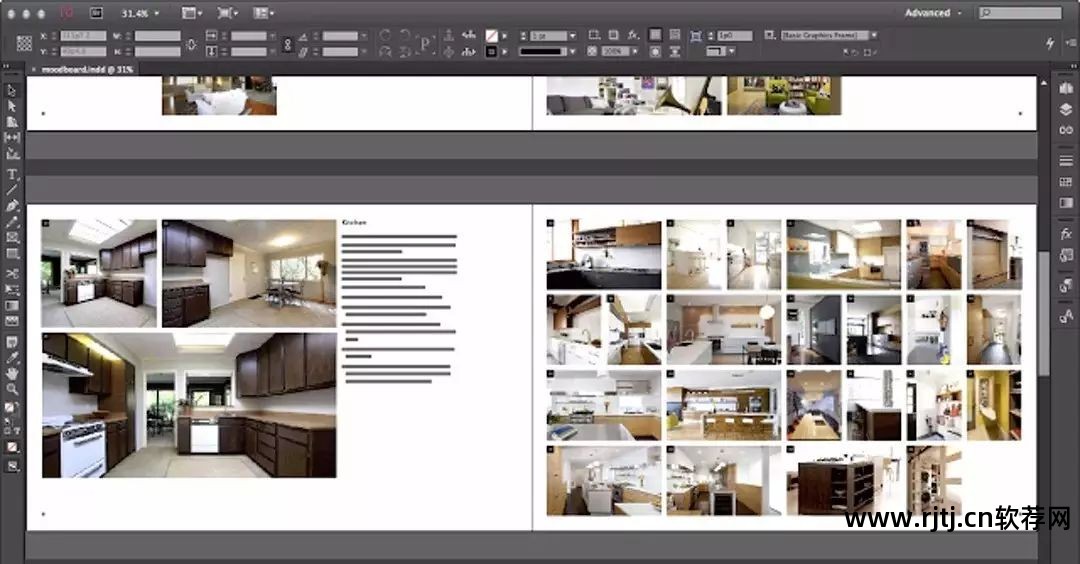Activate the Zoom magnifier tool
This screenshot has width=1080, height=564.
pos(12,389)
